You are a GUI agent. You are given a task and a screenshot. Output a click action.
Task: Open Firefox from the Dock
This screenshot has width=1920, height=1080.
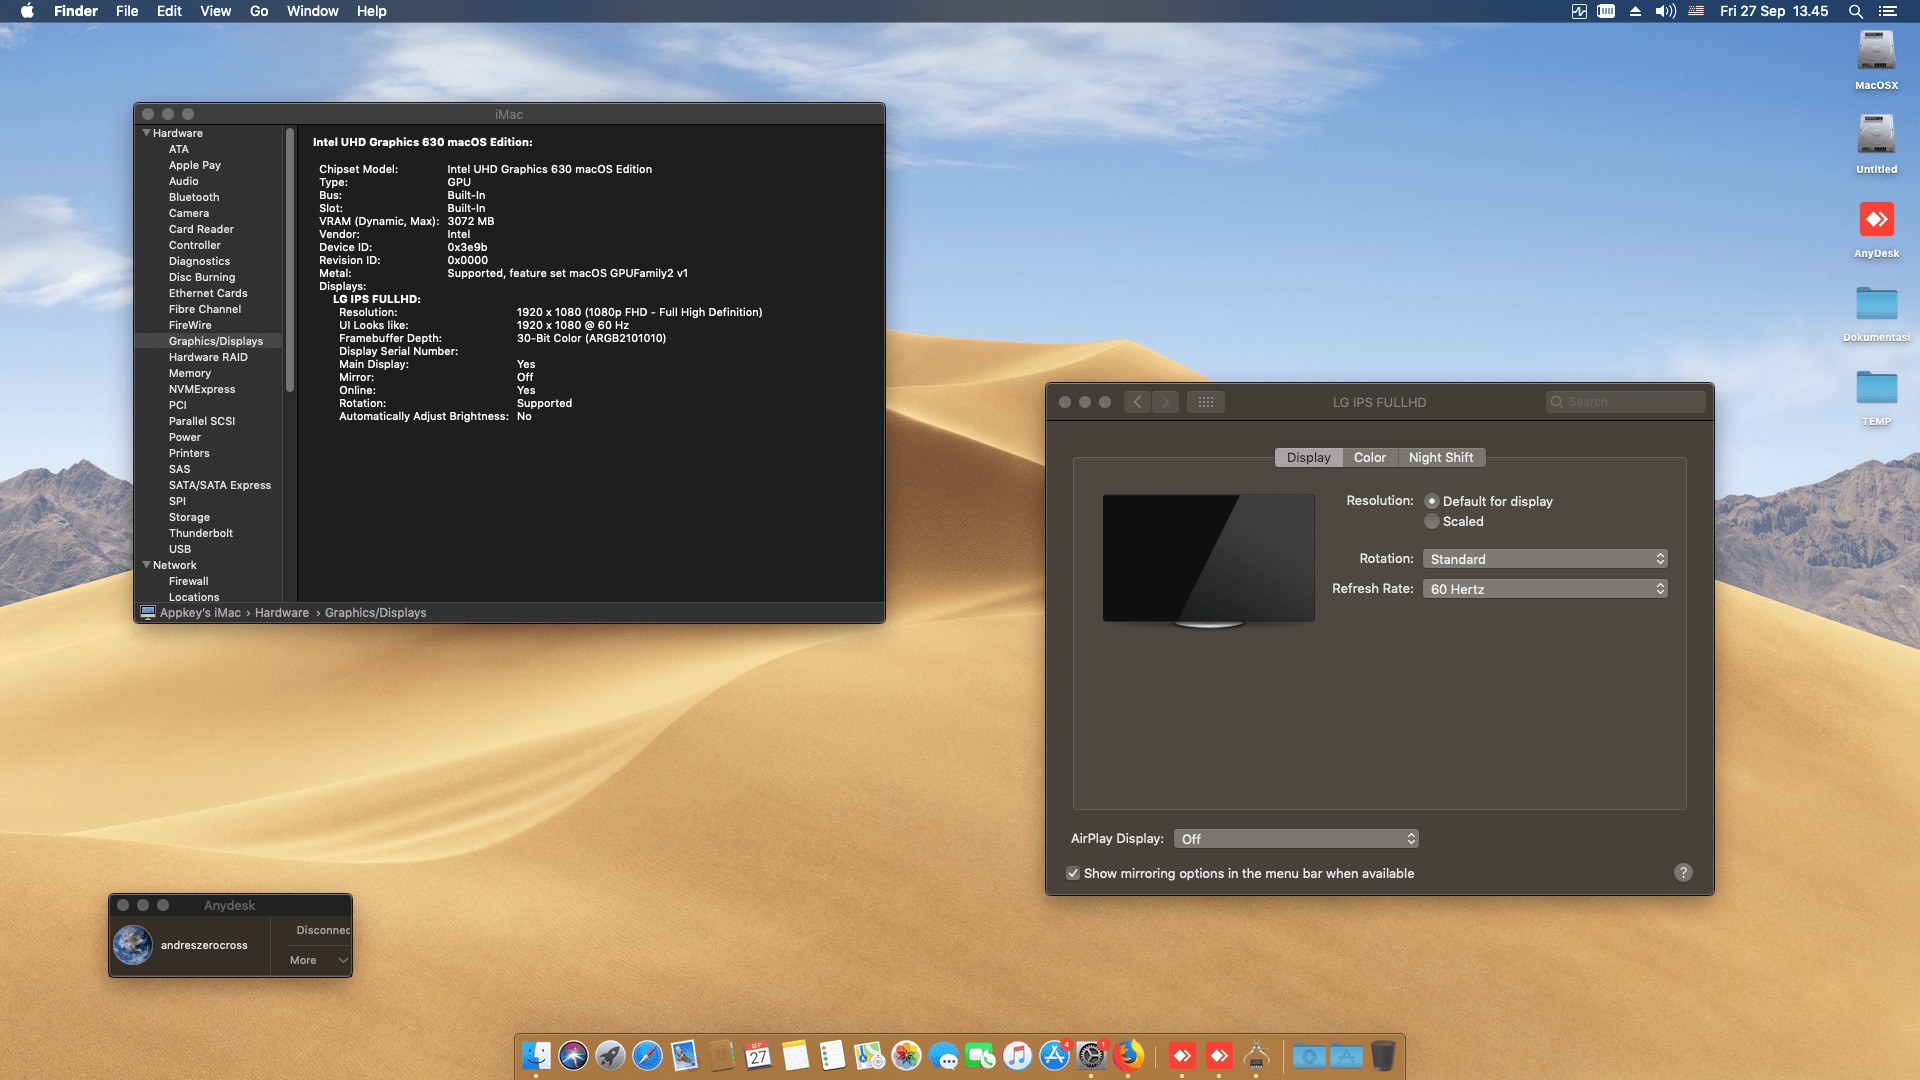click(1128, 1055)
